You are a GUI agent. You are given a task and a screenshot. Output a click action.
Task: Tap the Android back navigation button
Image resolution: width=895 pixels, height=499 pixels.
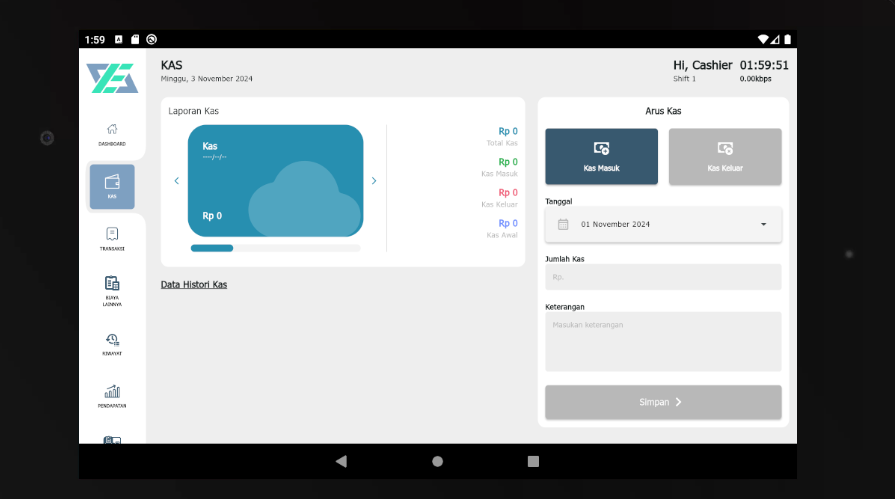[341, 461]
